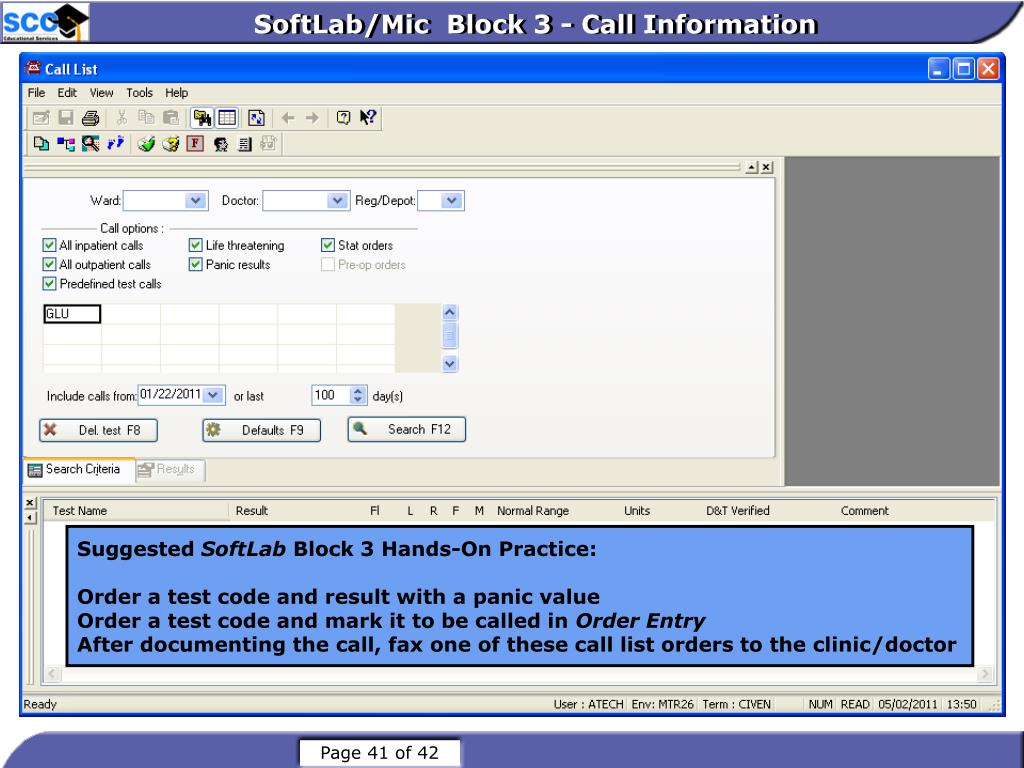Open the Reg/Depot dropdown
1024x768 pixels.
click(x=451, y=200)
